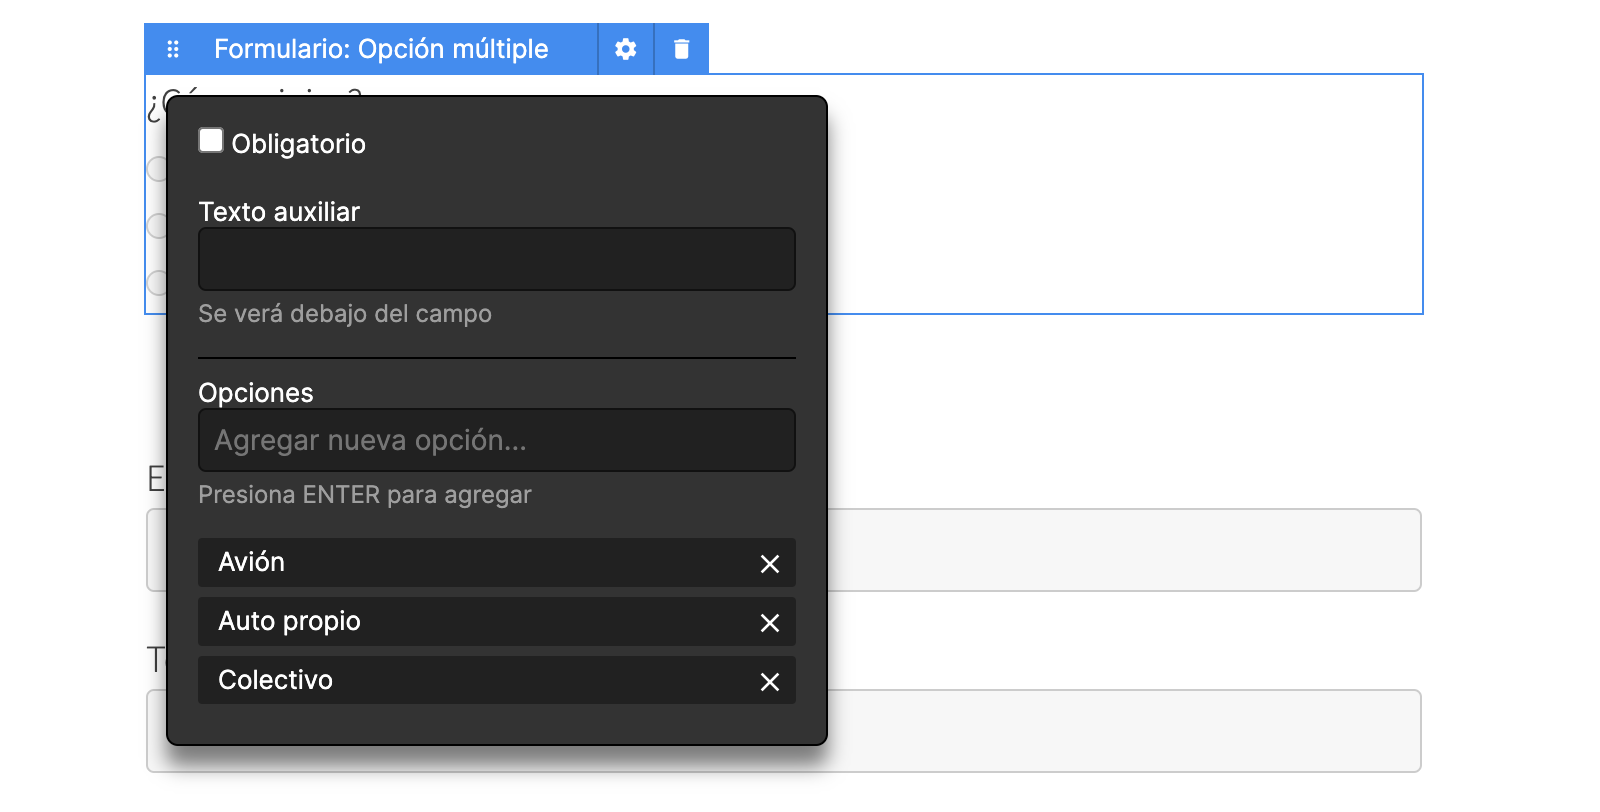The width and height of the screenshot is (1600, 812).
Task: Click the Se verá debajo del campo hint
Action: tap(345, 314)
